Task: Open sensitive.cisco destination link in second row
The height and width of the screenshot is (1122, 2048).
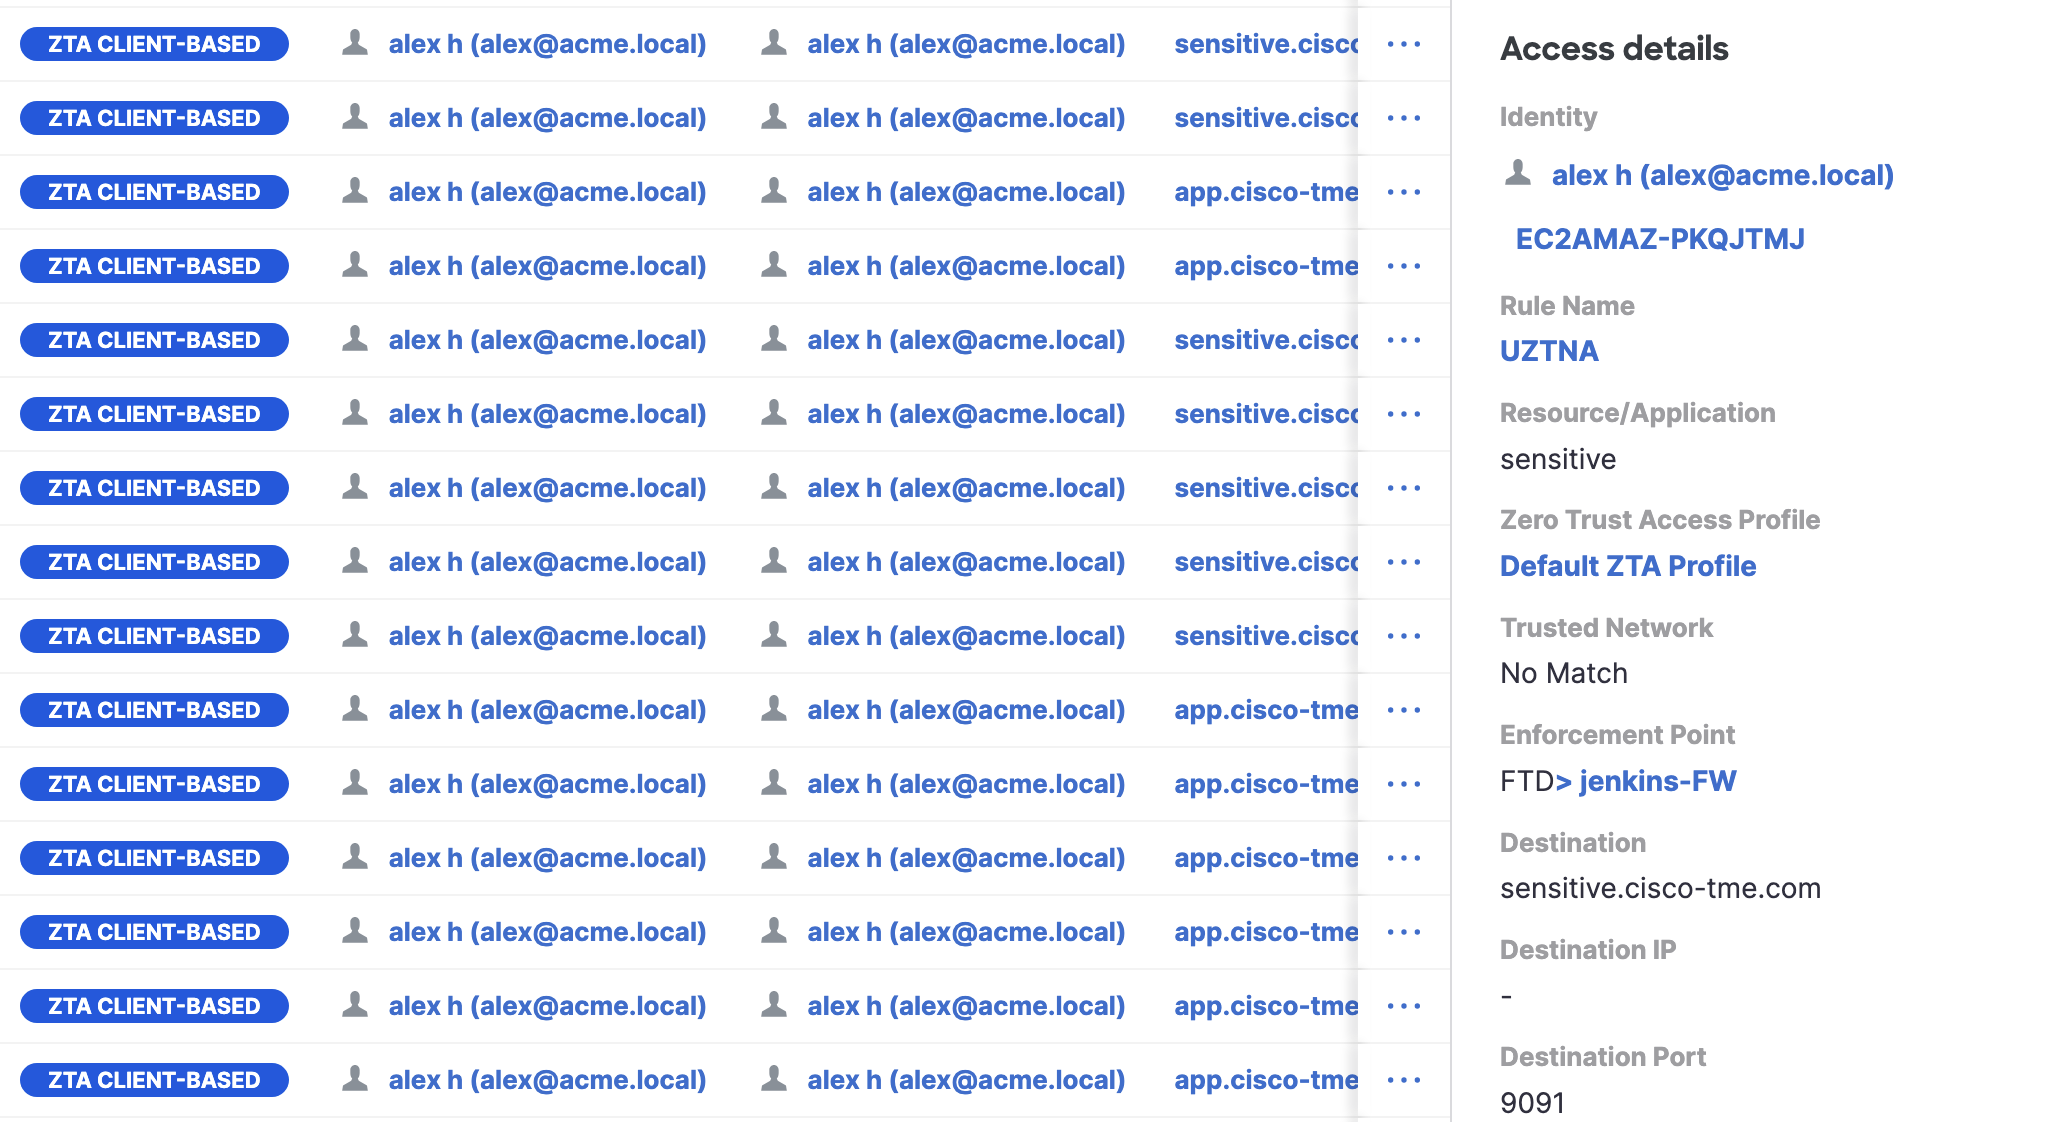Action: coord(1265,118)
